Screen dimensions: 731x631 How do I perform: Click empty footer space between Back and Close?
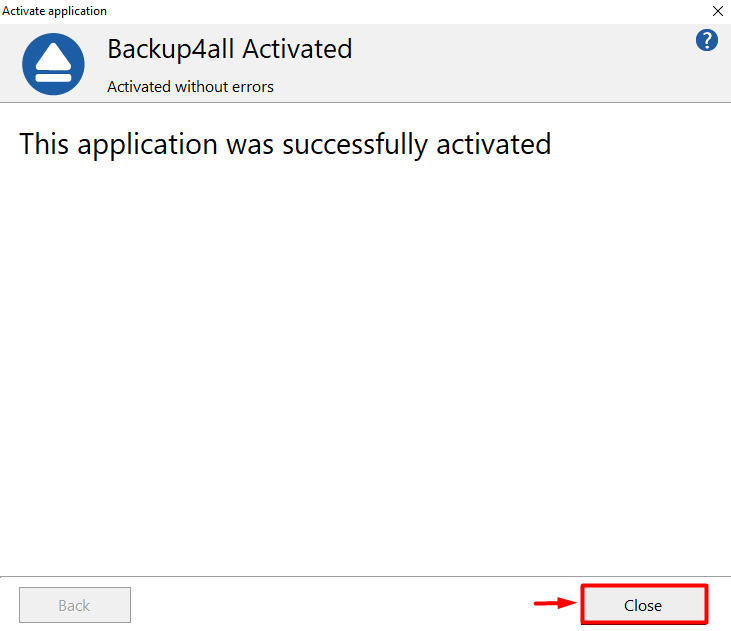click(330, 605)
